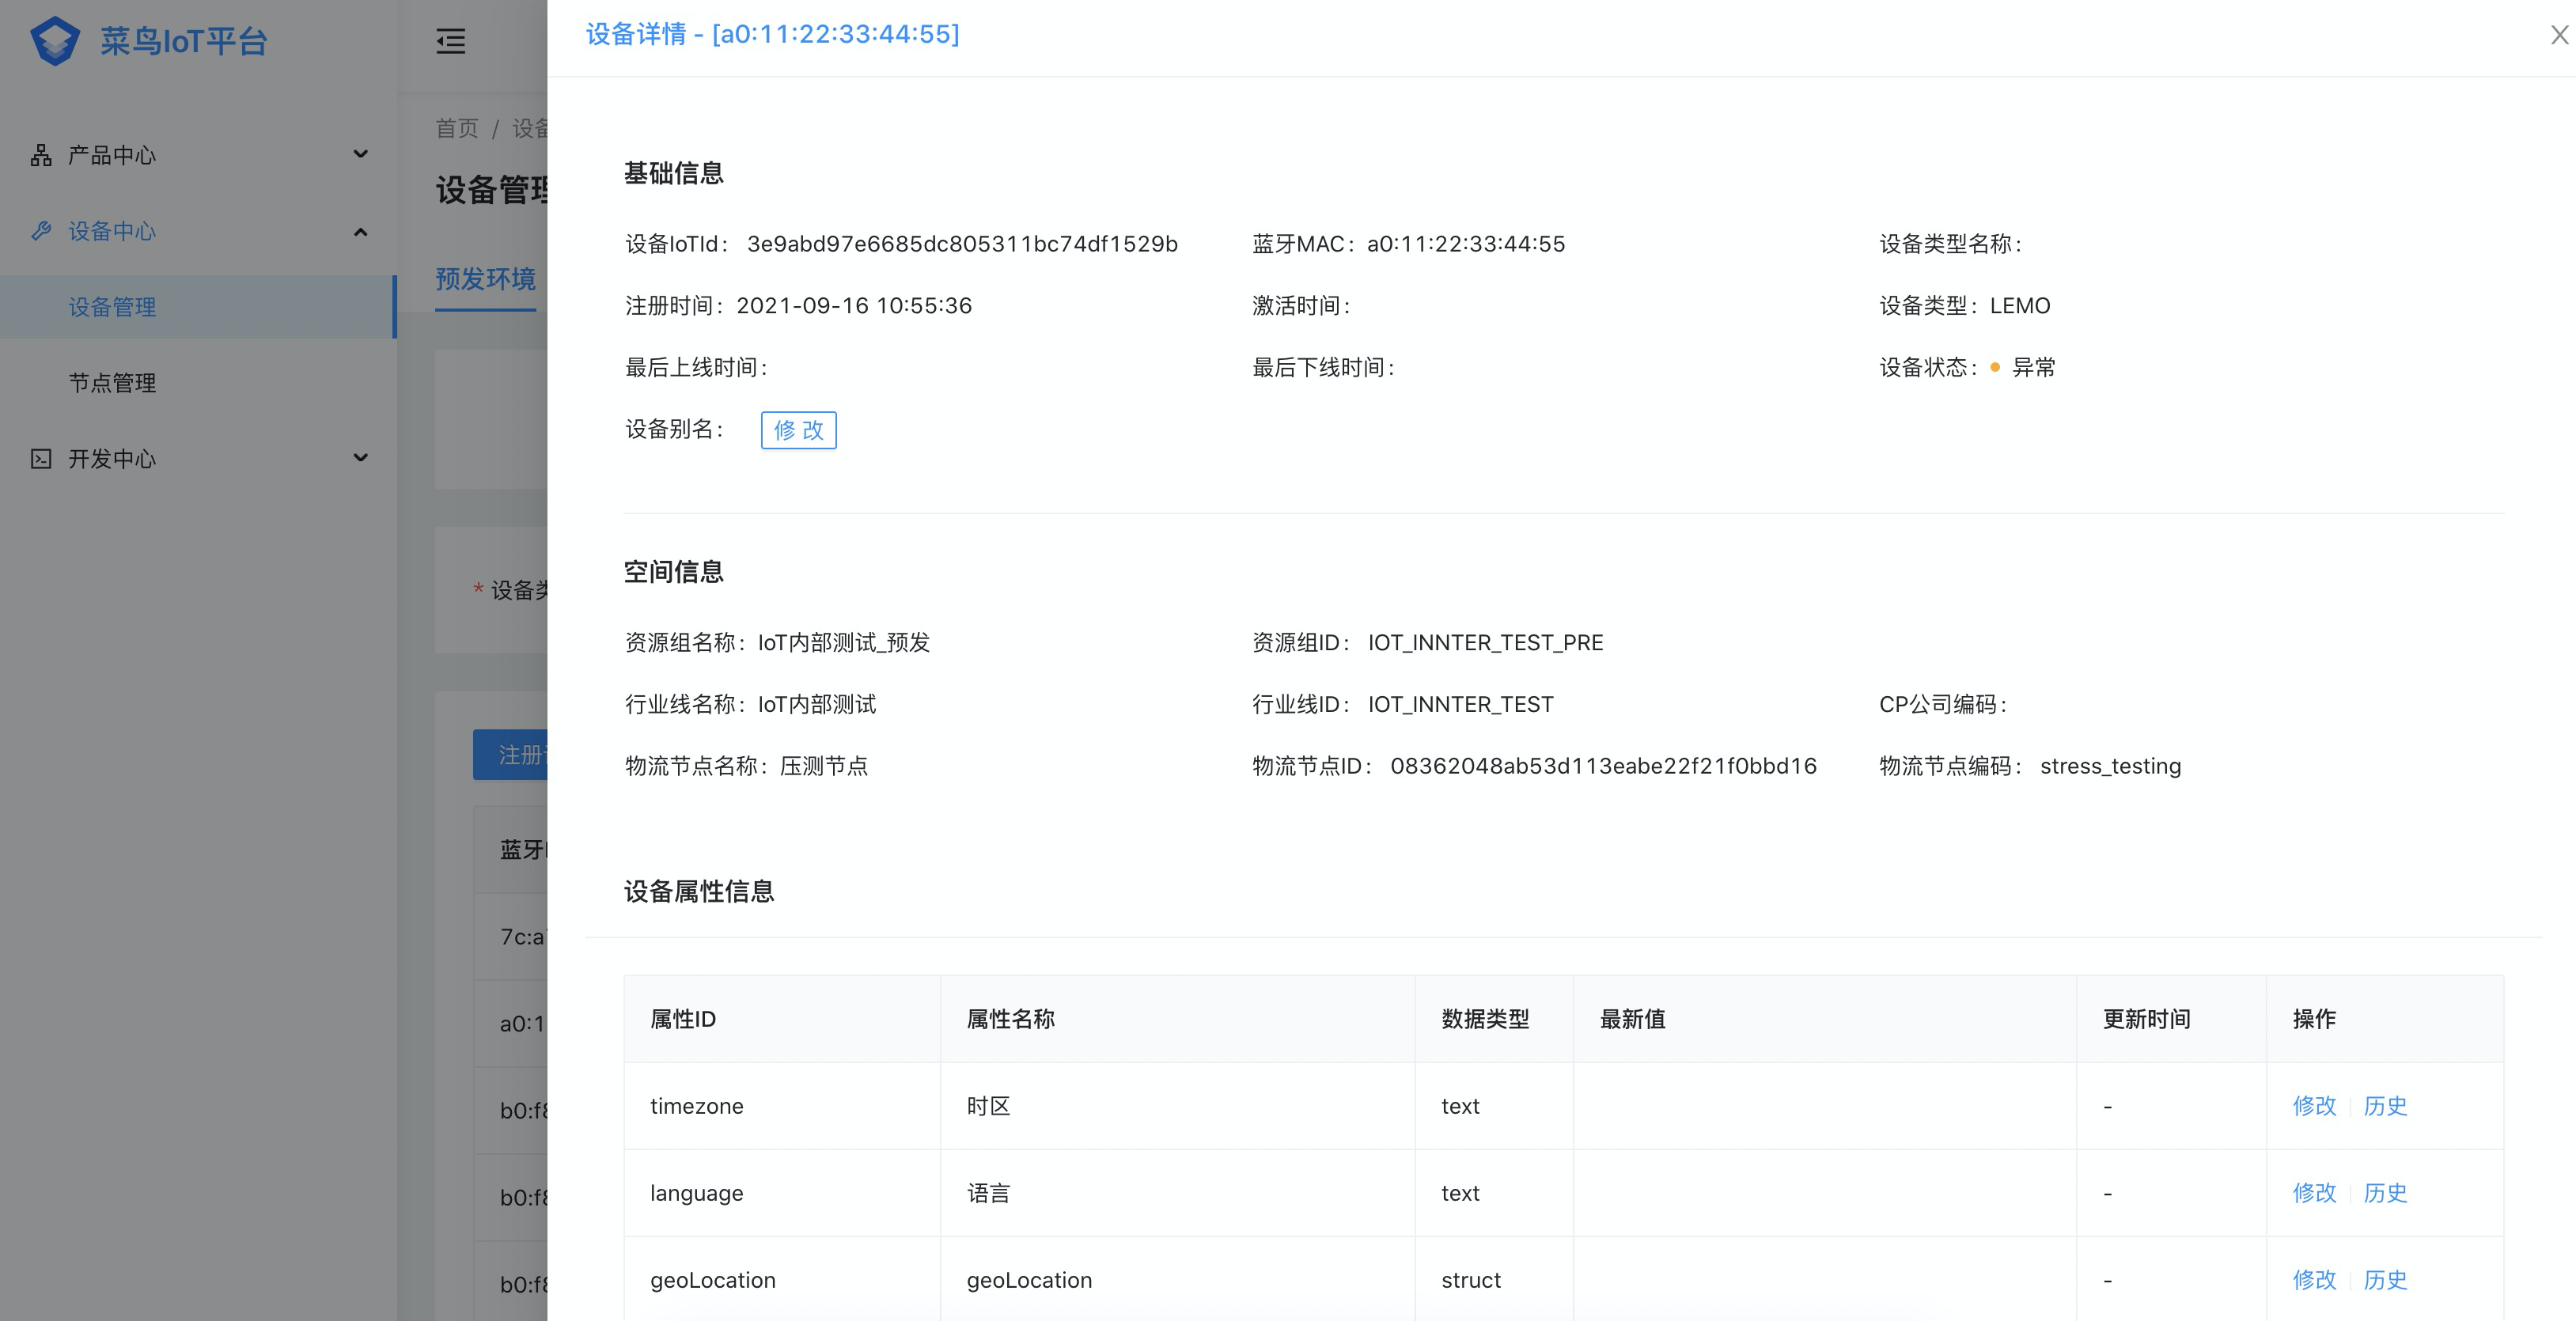Click 修改 link for language attribute
2576x1321 pixels.
(2314, 1193)
